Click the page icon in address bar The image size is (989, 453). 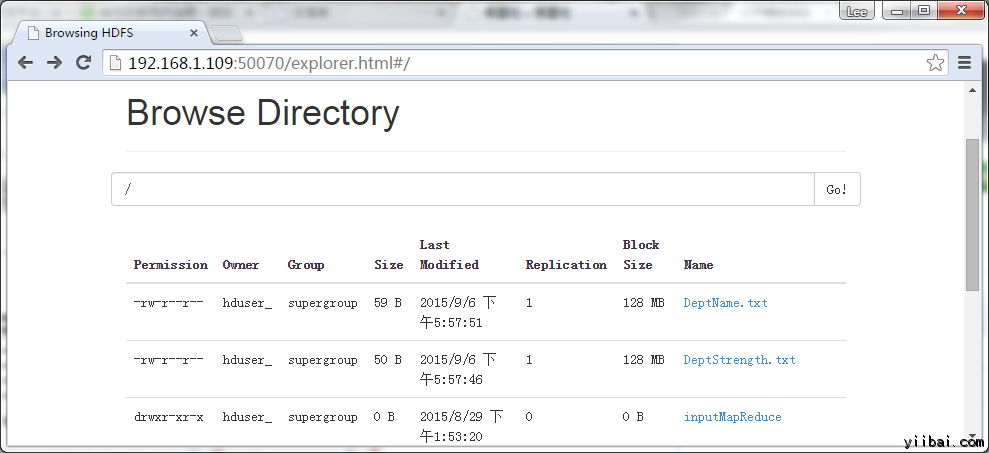click(115, 63)
